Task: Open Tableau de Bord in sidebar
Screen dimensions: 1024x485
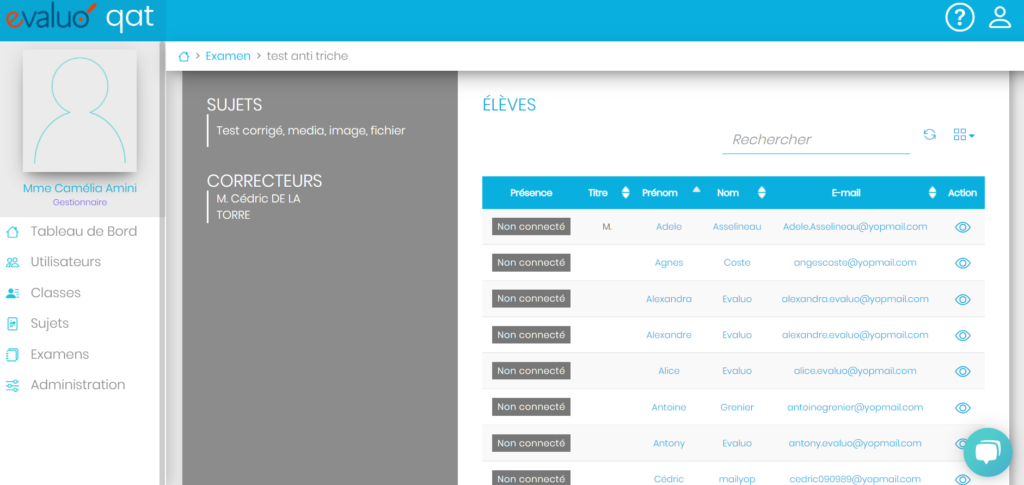Action: coord(83,231)
